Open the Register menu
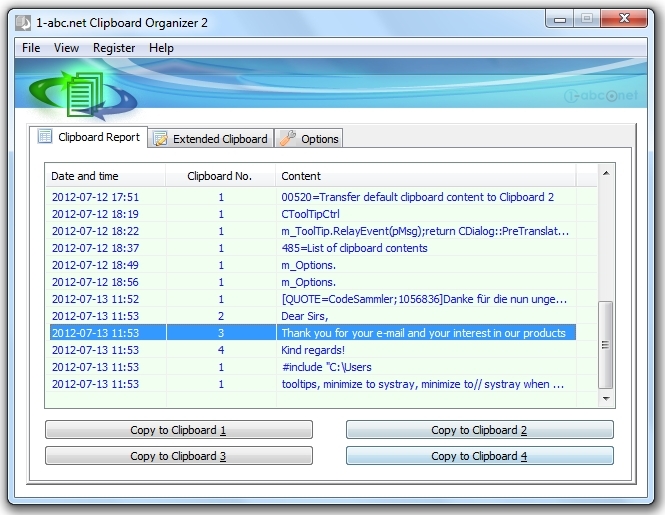Screen dimensions: 665x515 point(114,48)
